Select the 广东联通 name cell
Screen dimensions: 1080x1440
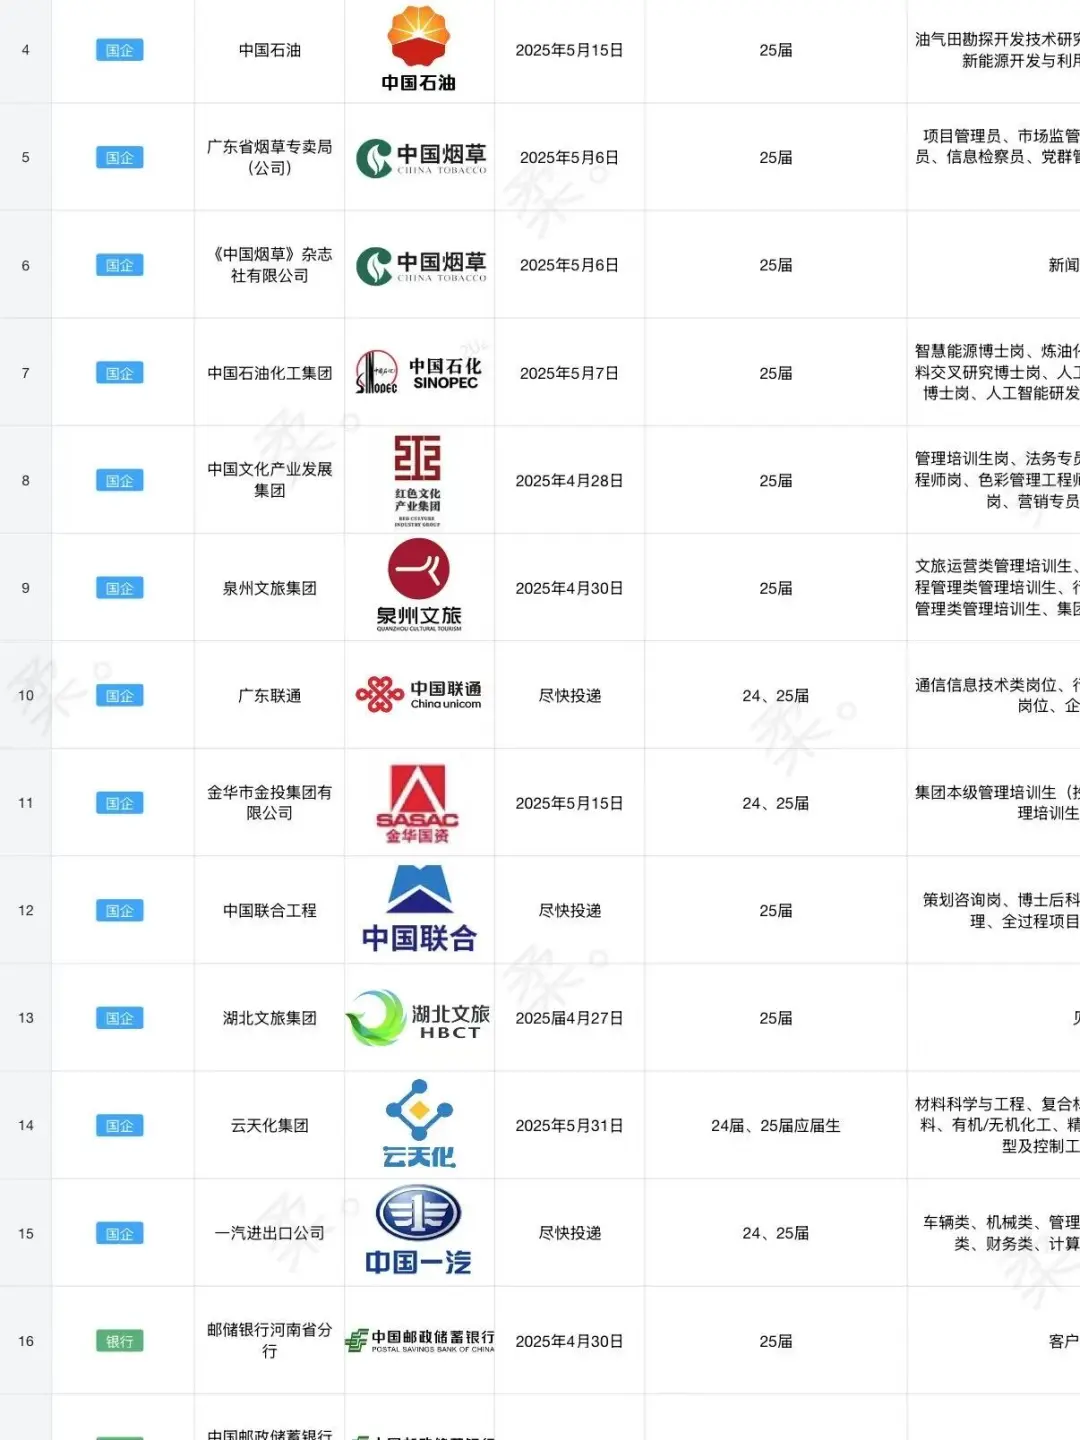coord(270,695)
